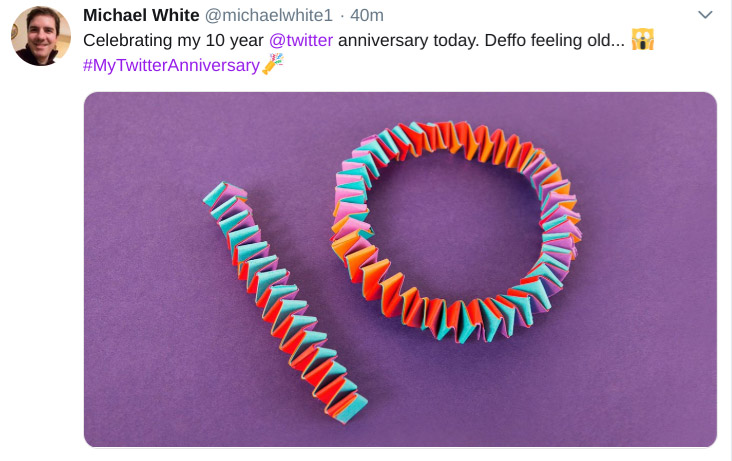Click Michael White's profile avatar
Viewport: 732px width, 461px height.
pyautogui.click(x=40, y=36)
